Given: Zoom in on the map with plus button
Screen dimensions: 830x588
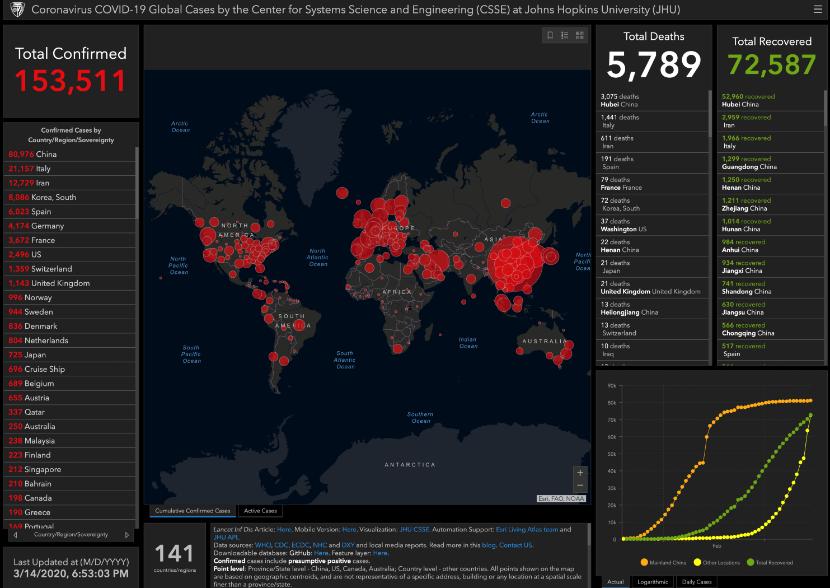Looking at the screenshot, I should click(x=581, y=472).
